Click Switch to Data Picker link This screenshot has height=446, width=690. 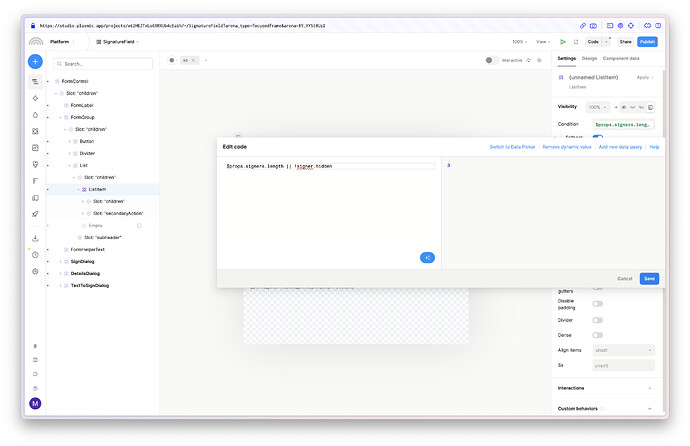tap(512, 147)
